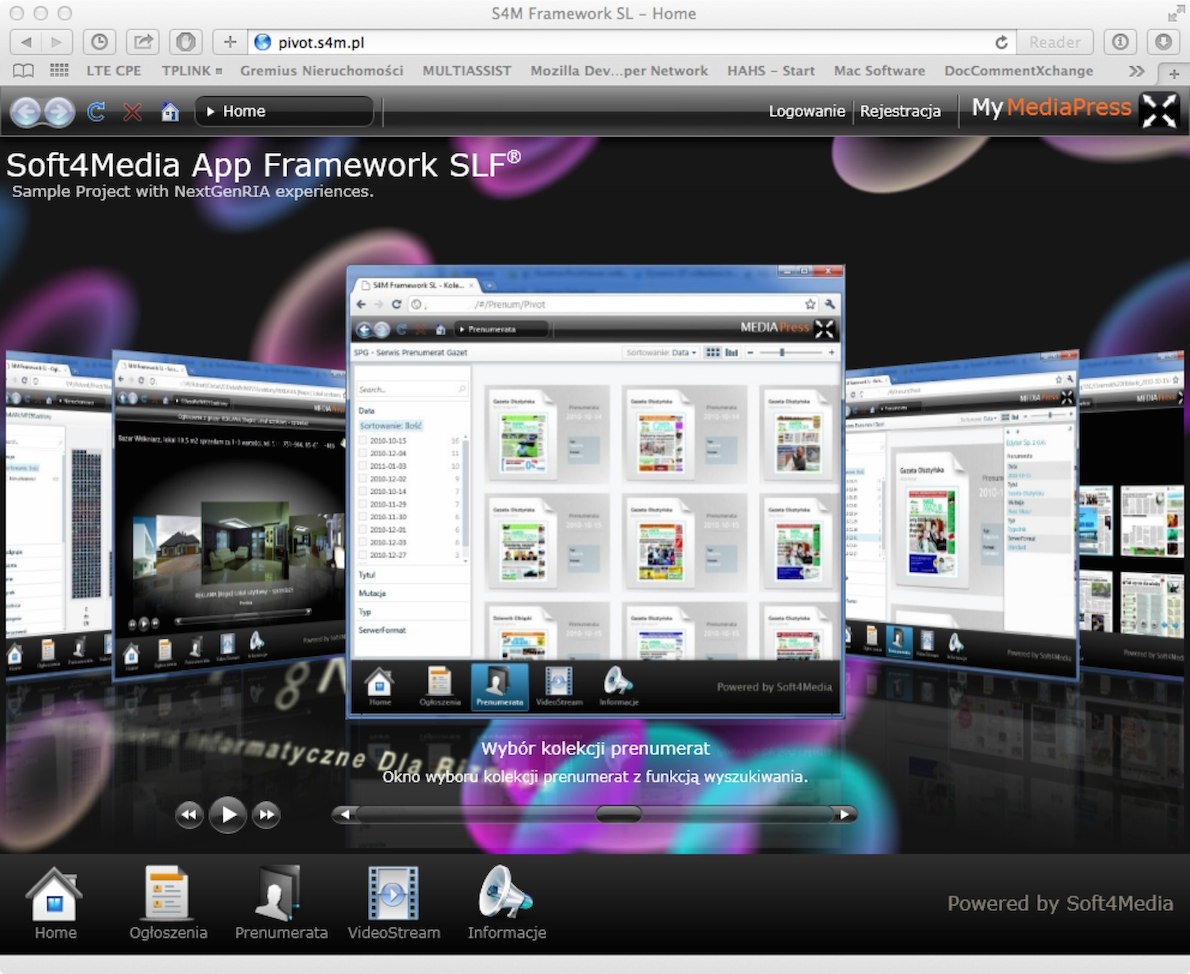Click the Soft4Media App Framework SLF heading
The height and width of the screenshot is (974, 1190).
point(263,165)
